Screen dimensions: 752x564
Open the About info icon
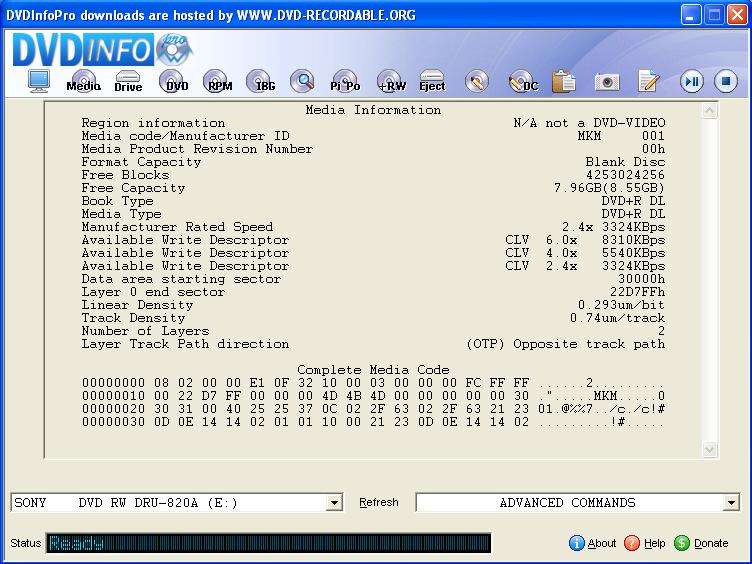(576, 543)
